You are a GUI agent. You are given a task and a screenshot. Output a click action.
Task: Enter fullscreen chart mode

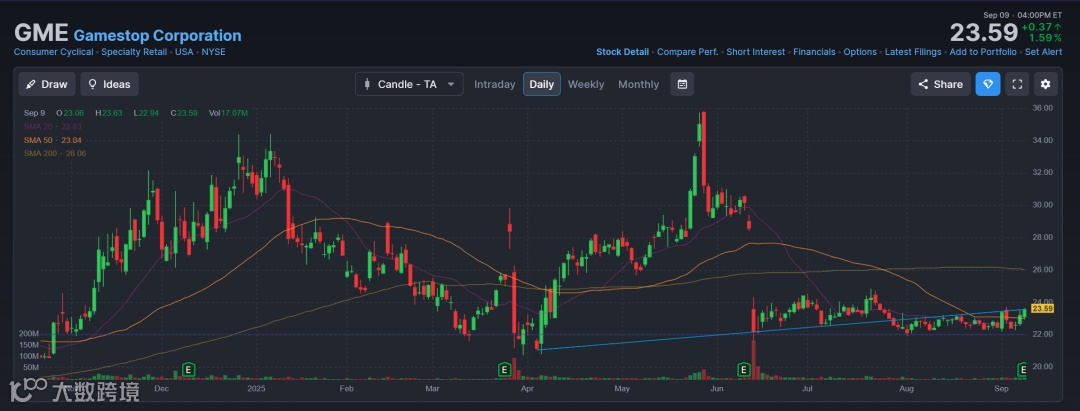(x=1017, y=84)
